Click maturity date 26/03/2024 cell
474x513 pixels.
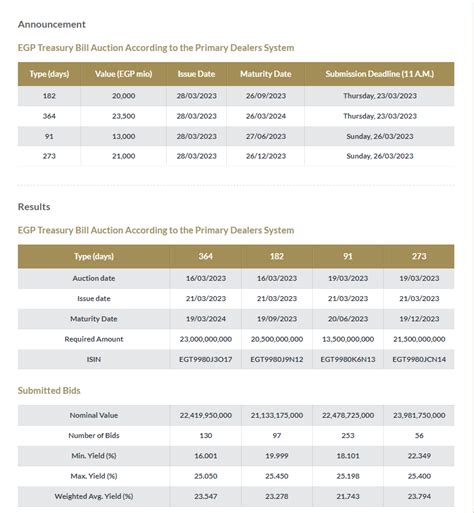point(266,116)
